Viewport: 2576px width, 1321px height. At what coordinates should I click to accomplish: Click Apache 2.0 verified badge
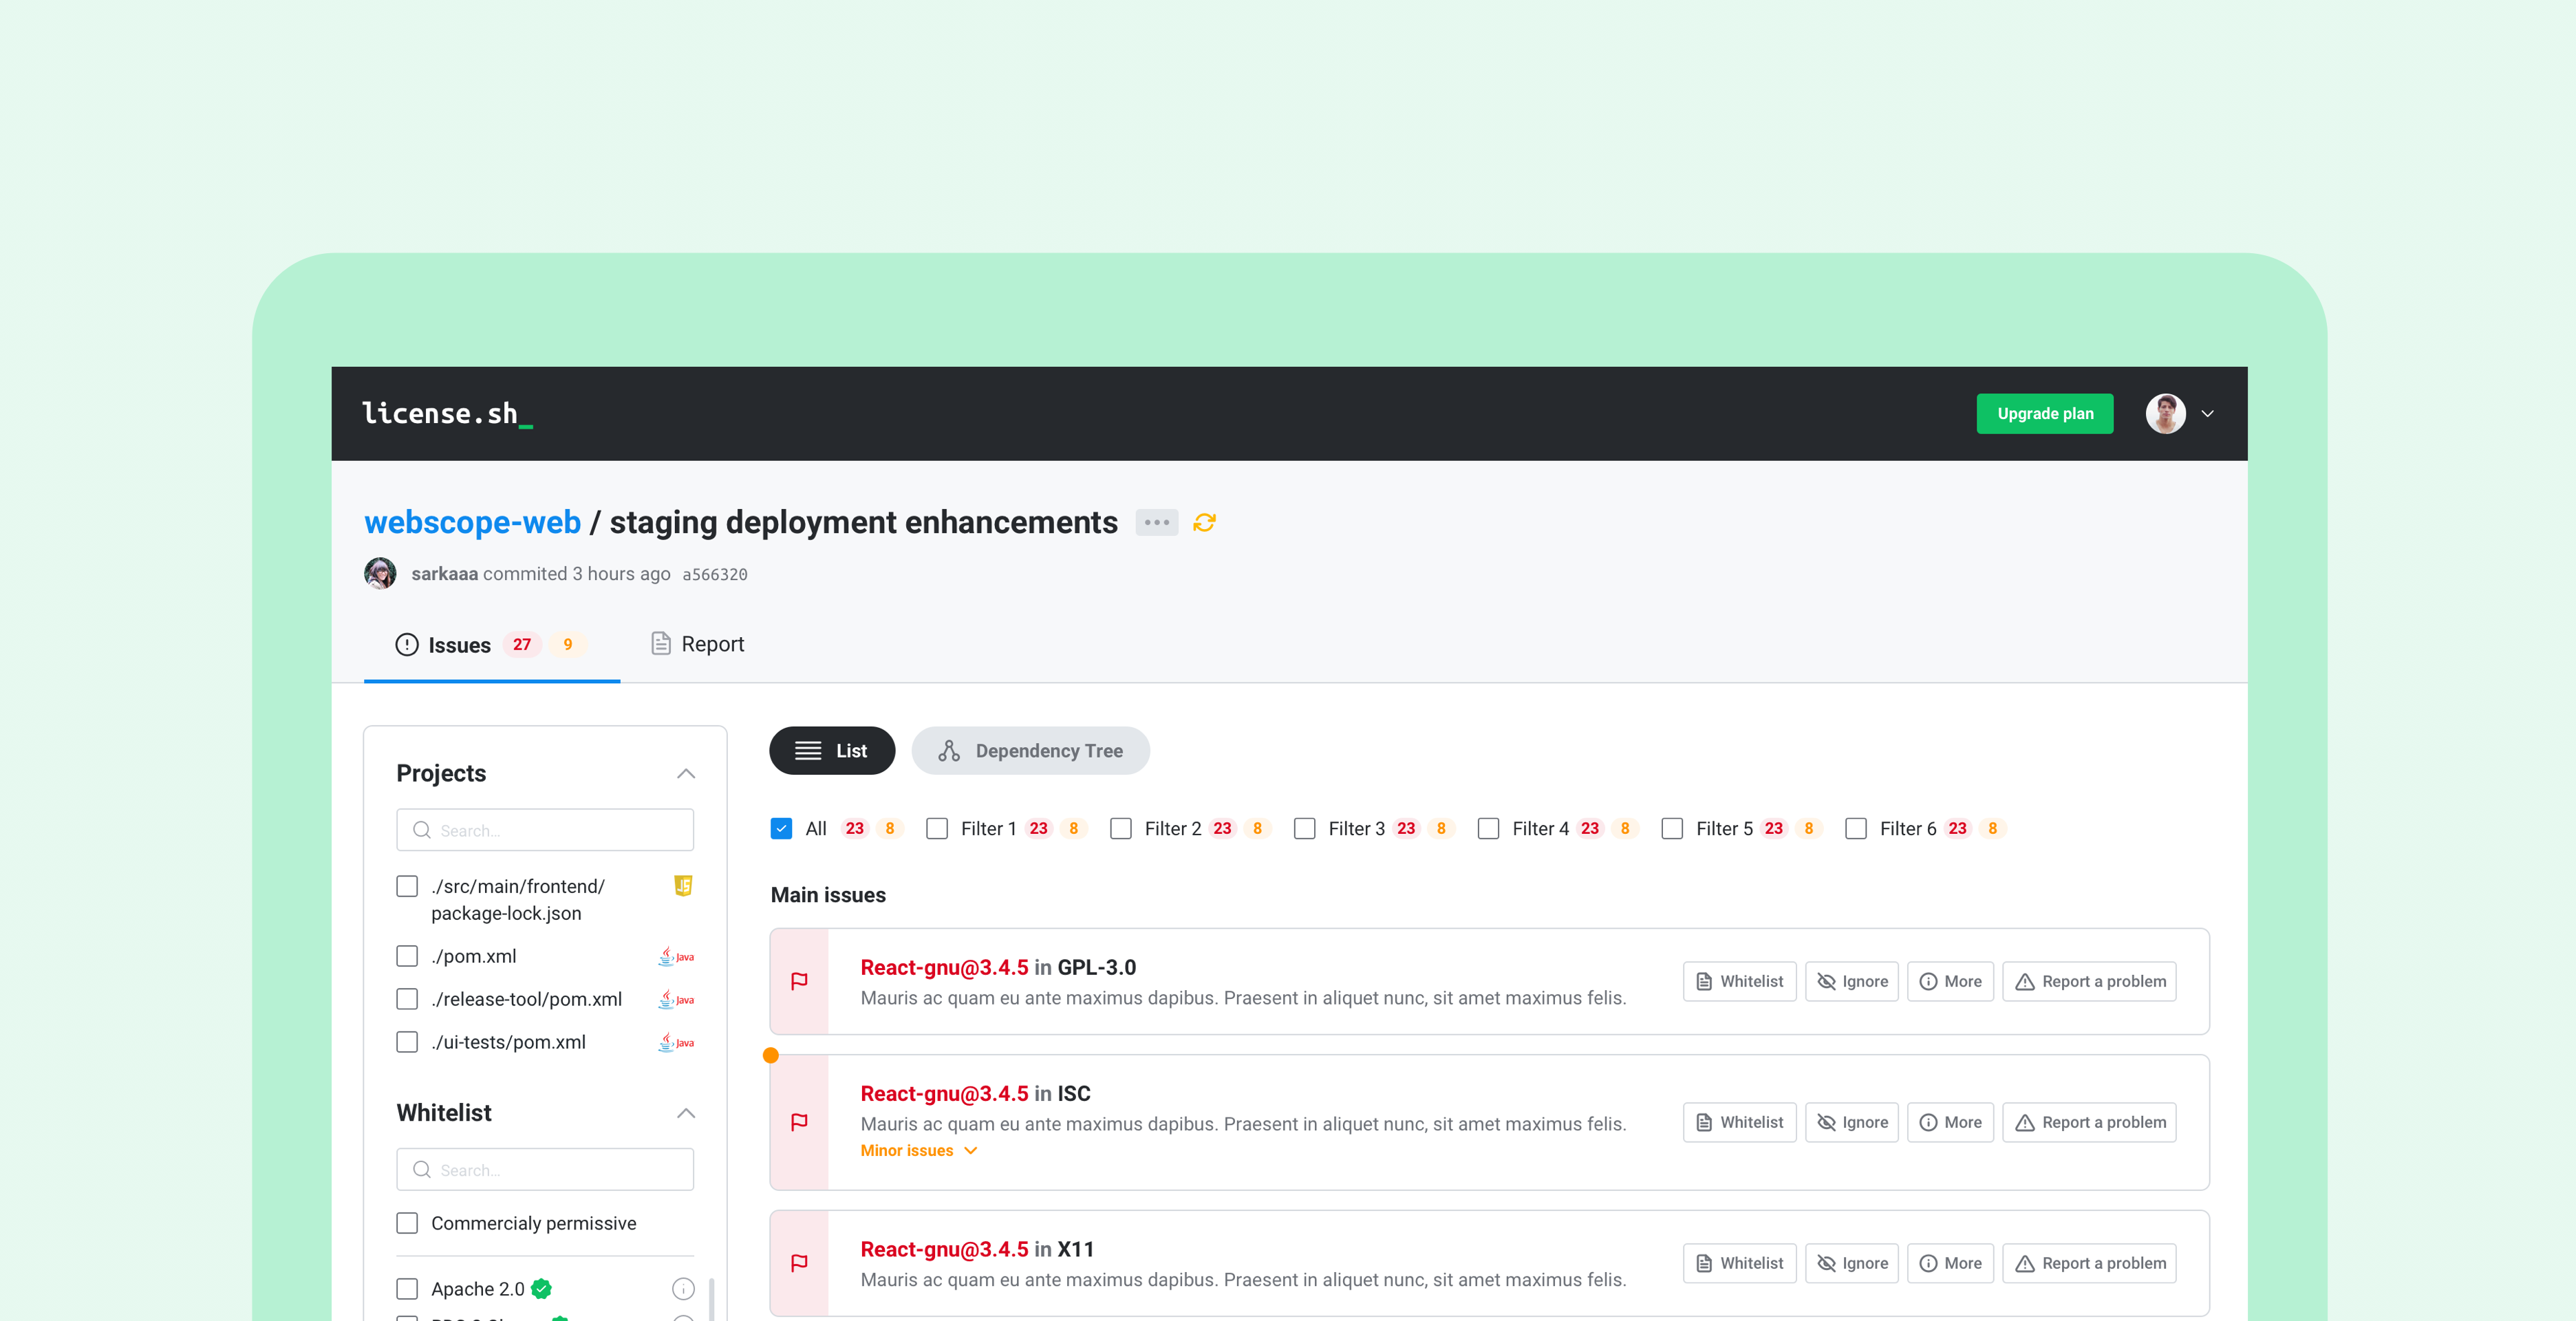pyautogui.click(x=542, y=1289)
